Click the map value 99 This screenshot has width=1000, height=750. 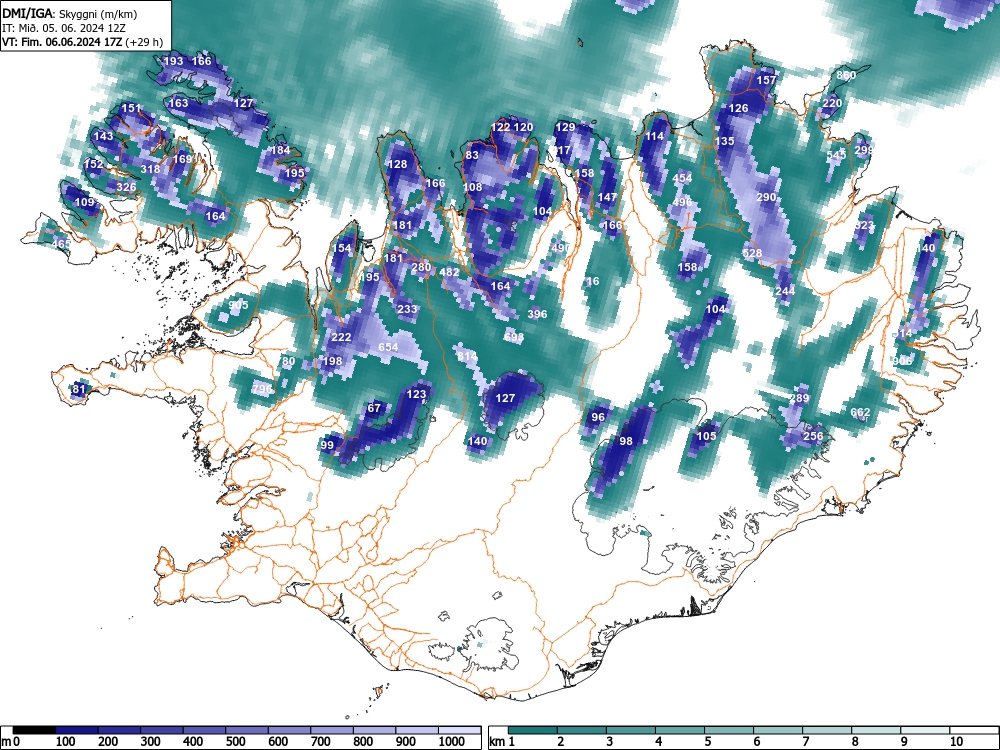click(x=327, y=445)
